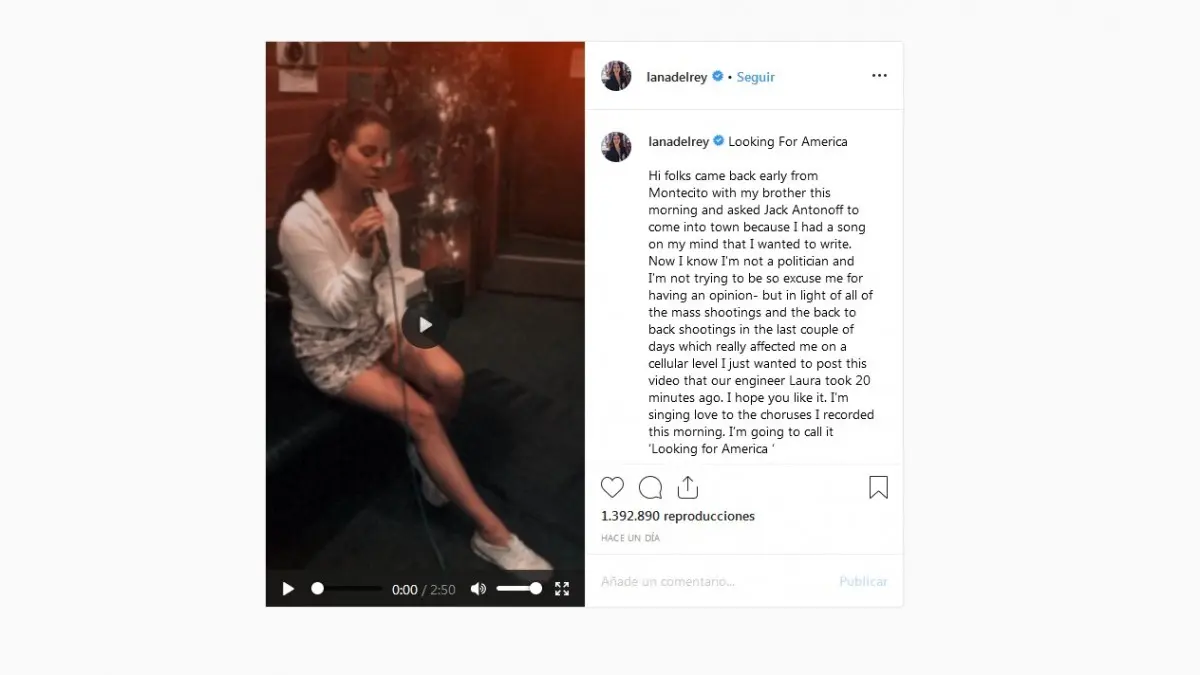
Task: Play the video with the center play button
Action: point(425,324)
